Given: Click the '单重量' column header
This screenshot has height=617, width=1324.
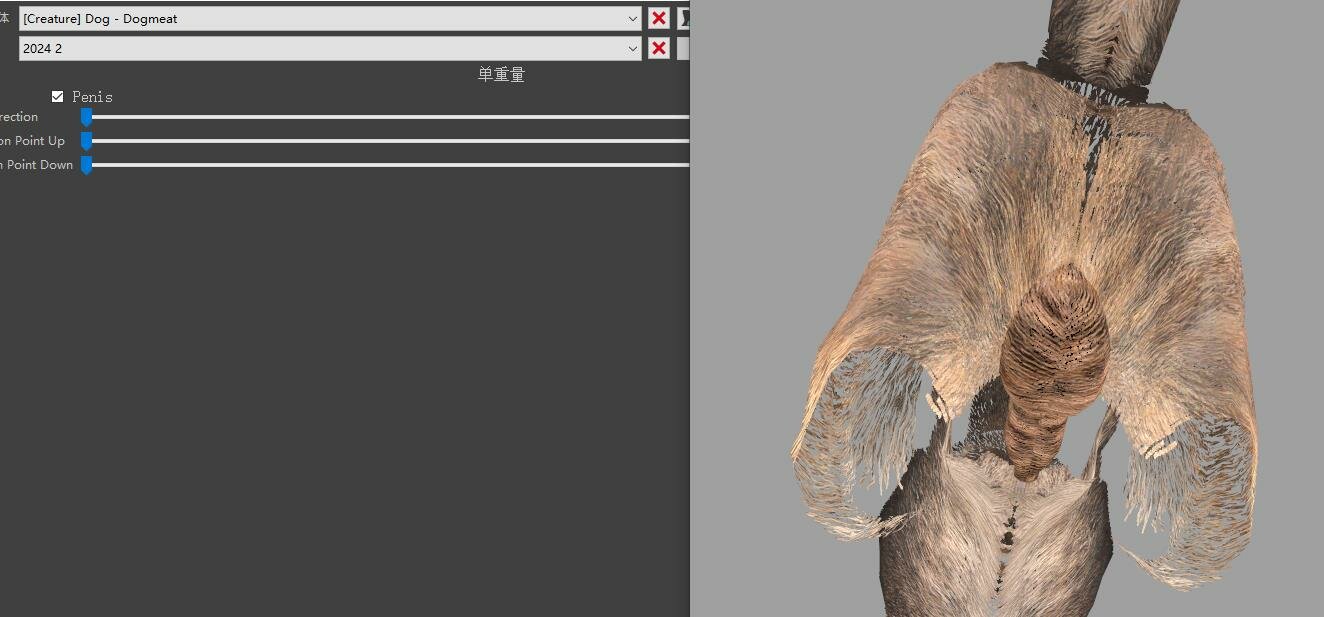Looking at the screenshot, I should (x=501, y=74).
